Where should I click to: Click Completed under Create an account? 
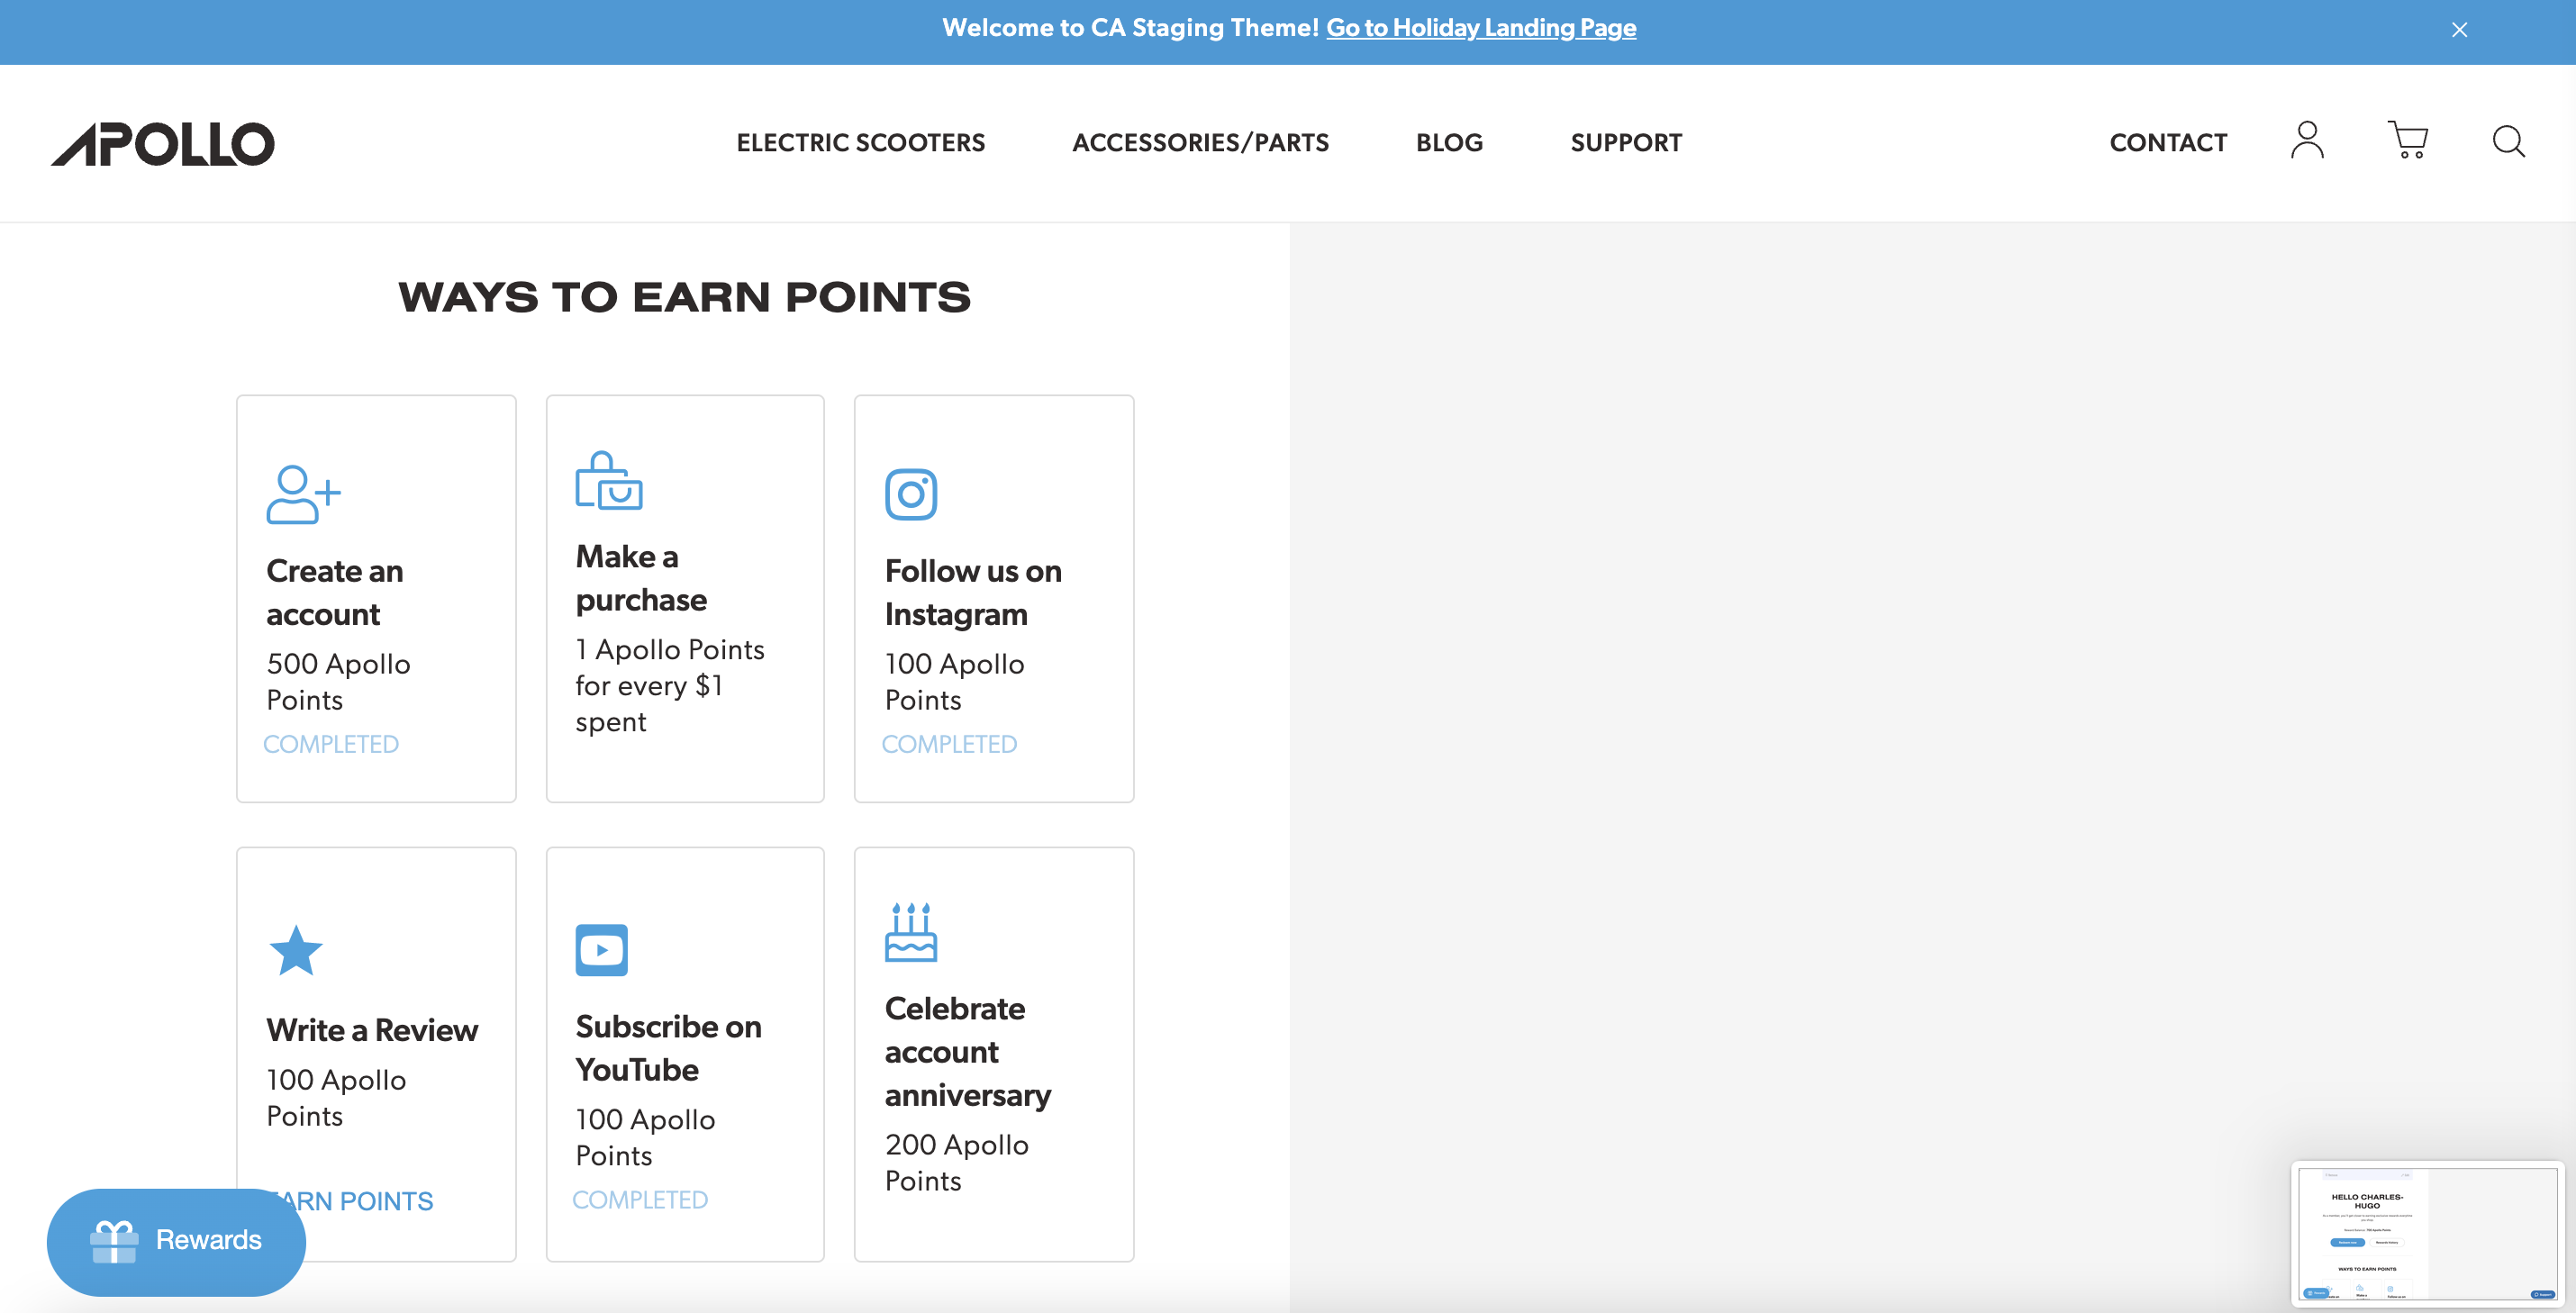coord(331,744)
